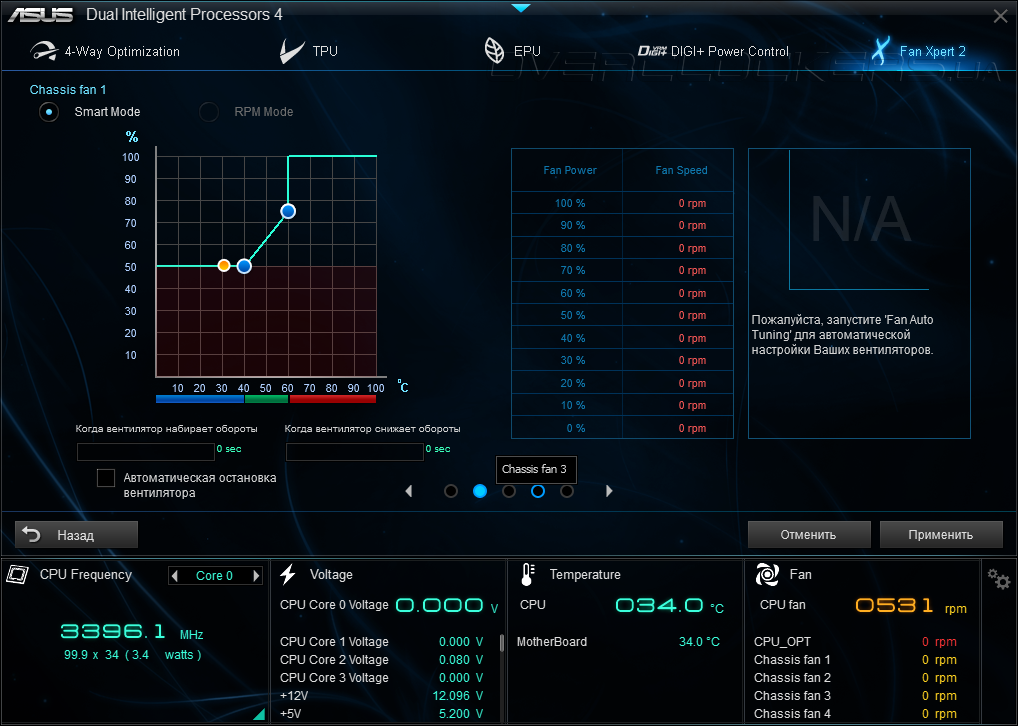Click the CPU Frequency chip icon

18,574
